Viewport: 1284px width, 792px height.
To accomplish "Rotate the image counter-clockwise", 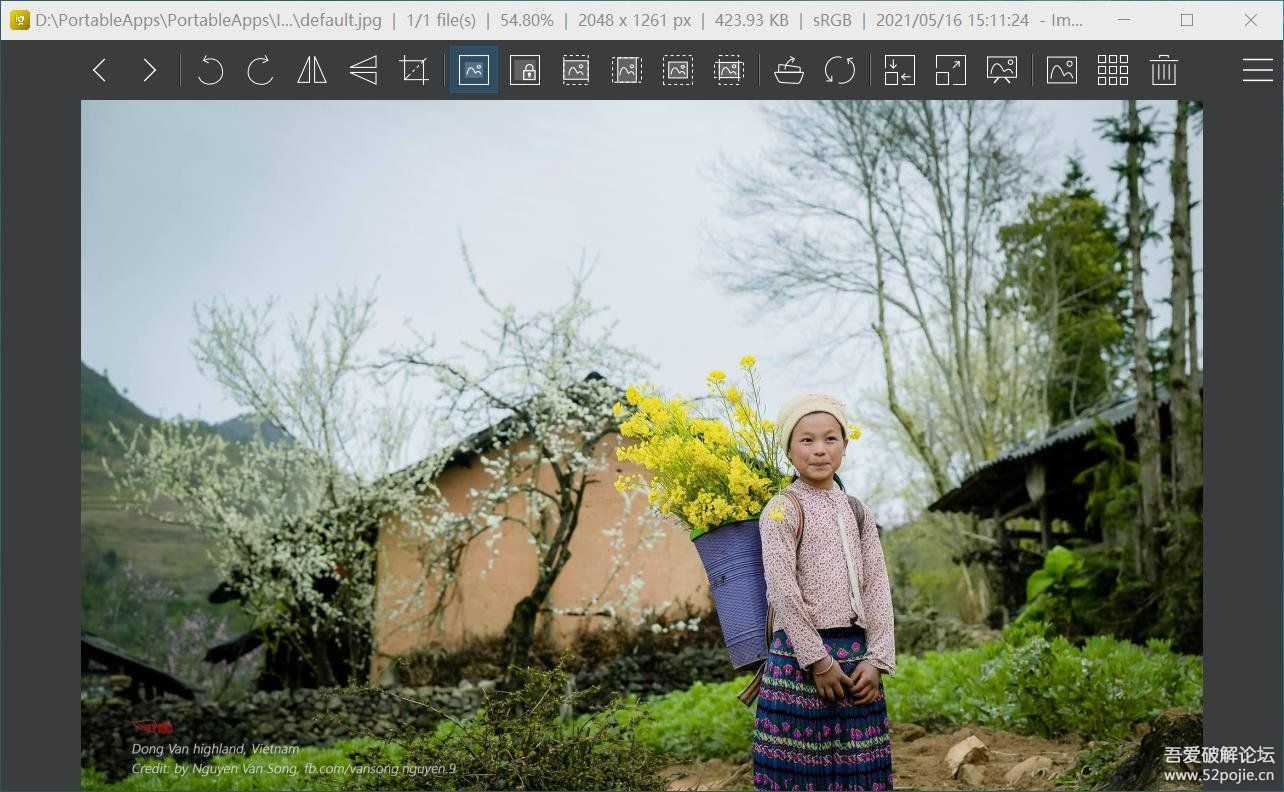I will [209, 70].
